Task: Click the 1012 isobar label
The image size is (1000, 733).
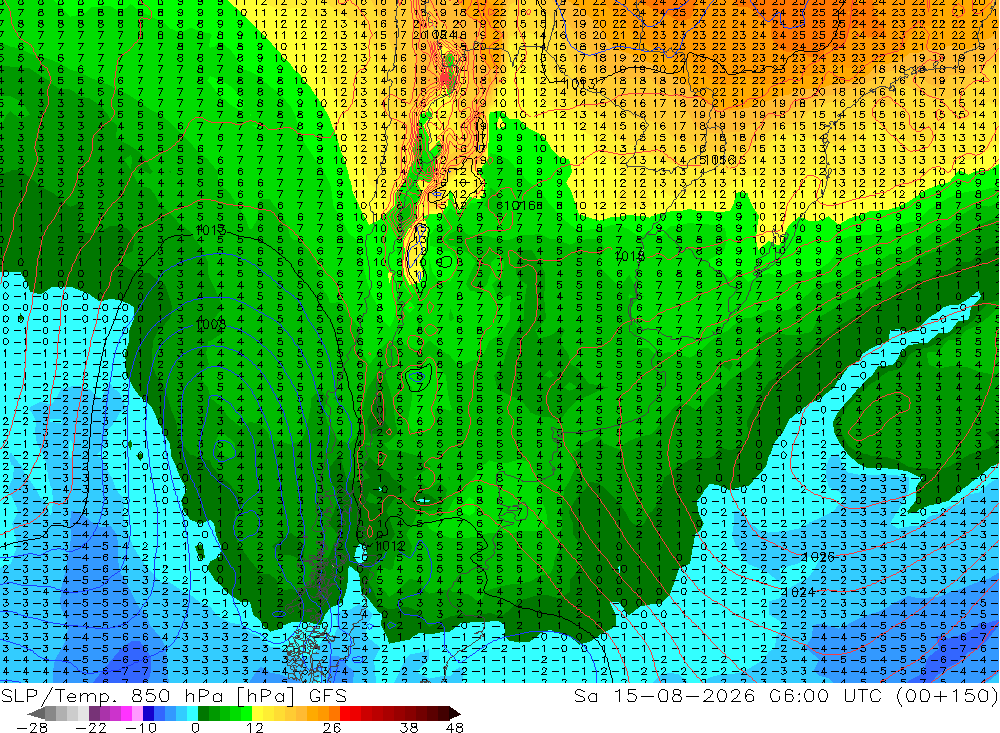Action: (x=390, y=546)
